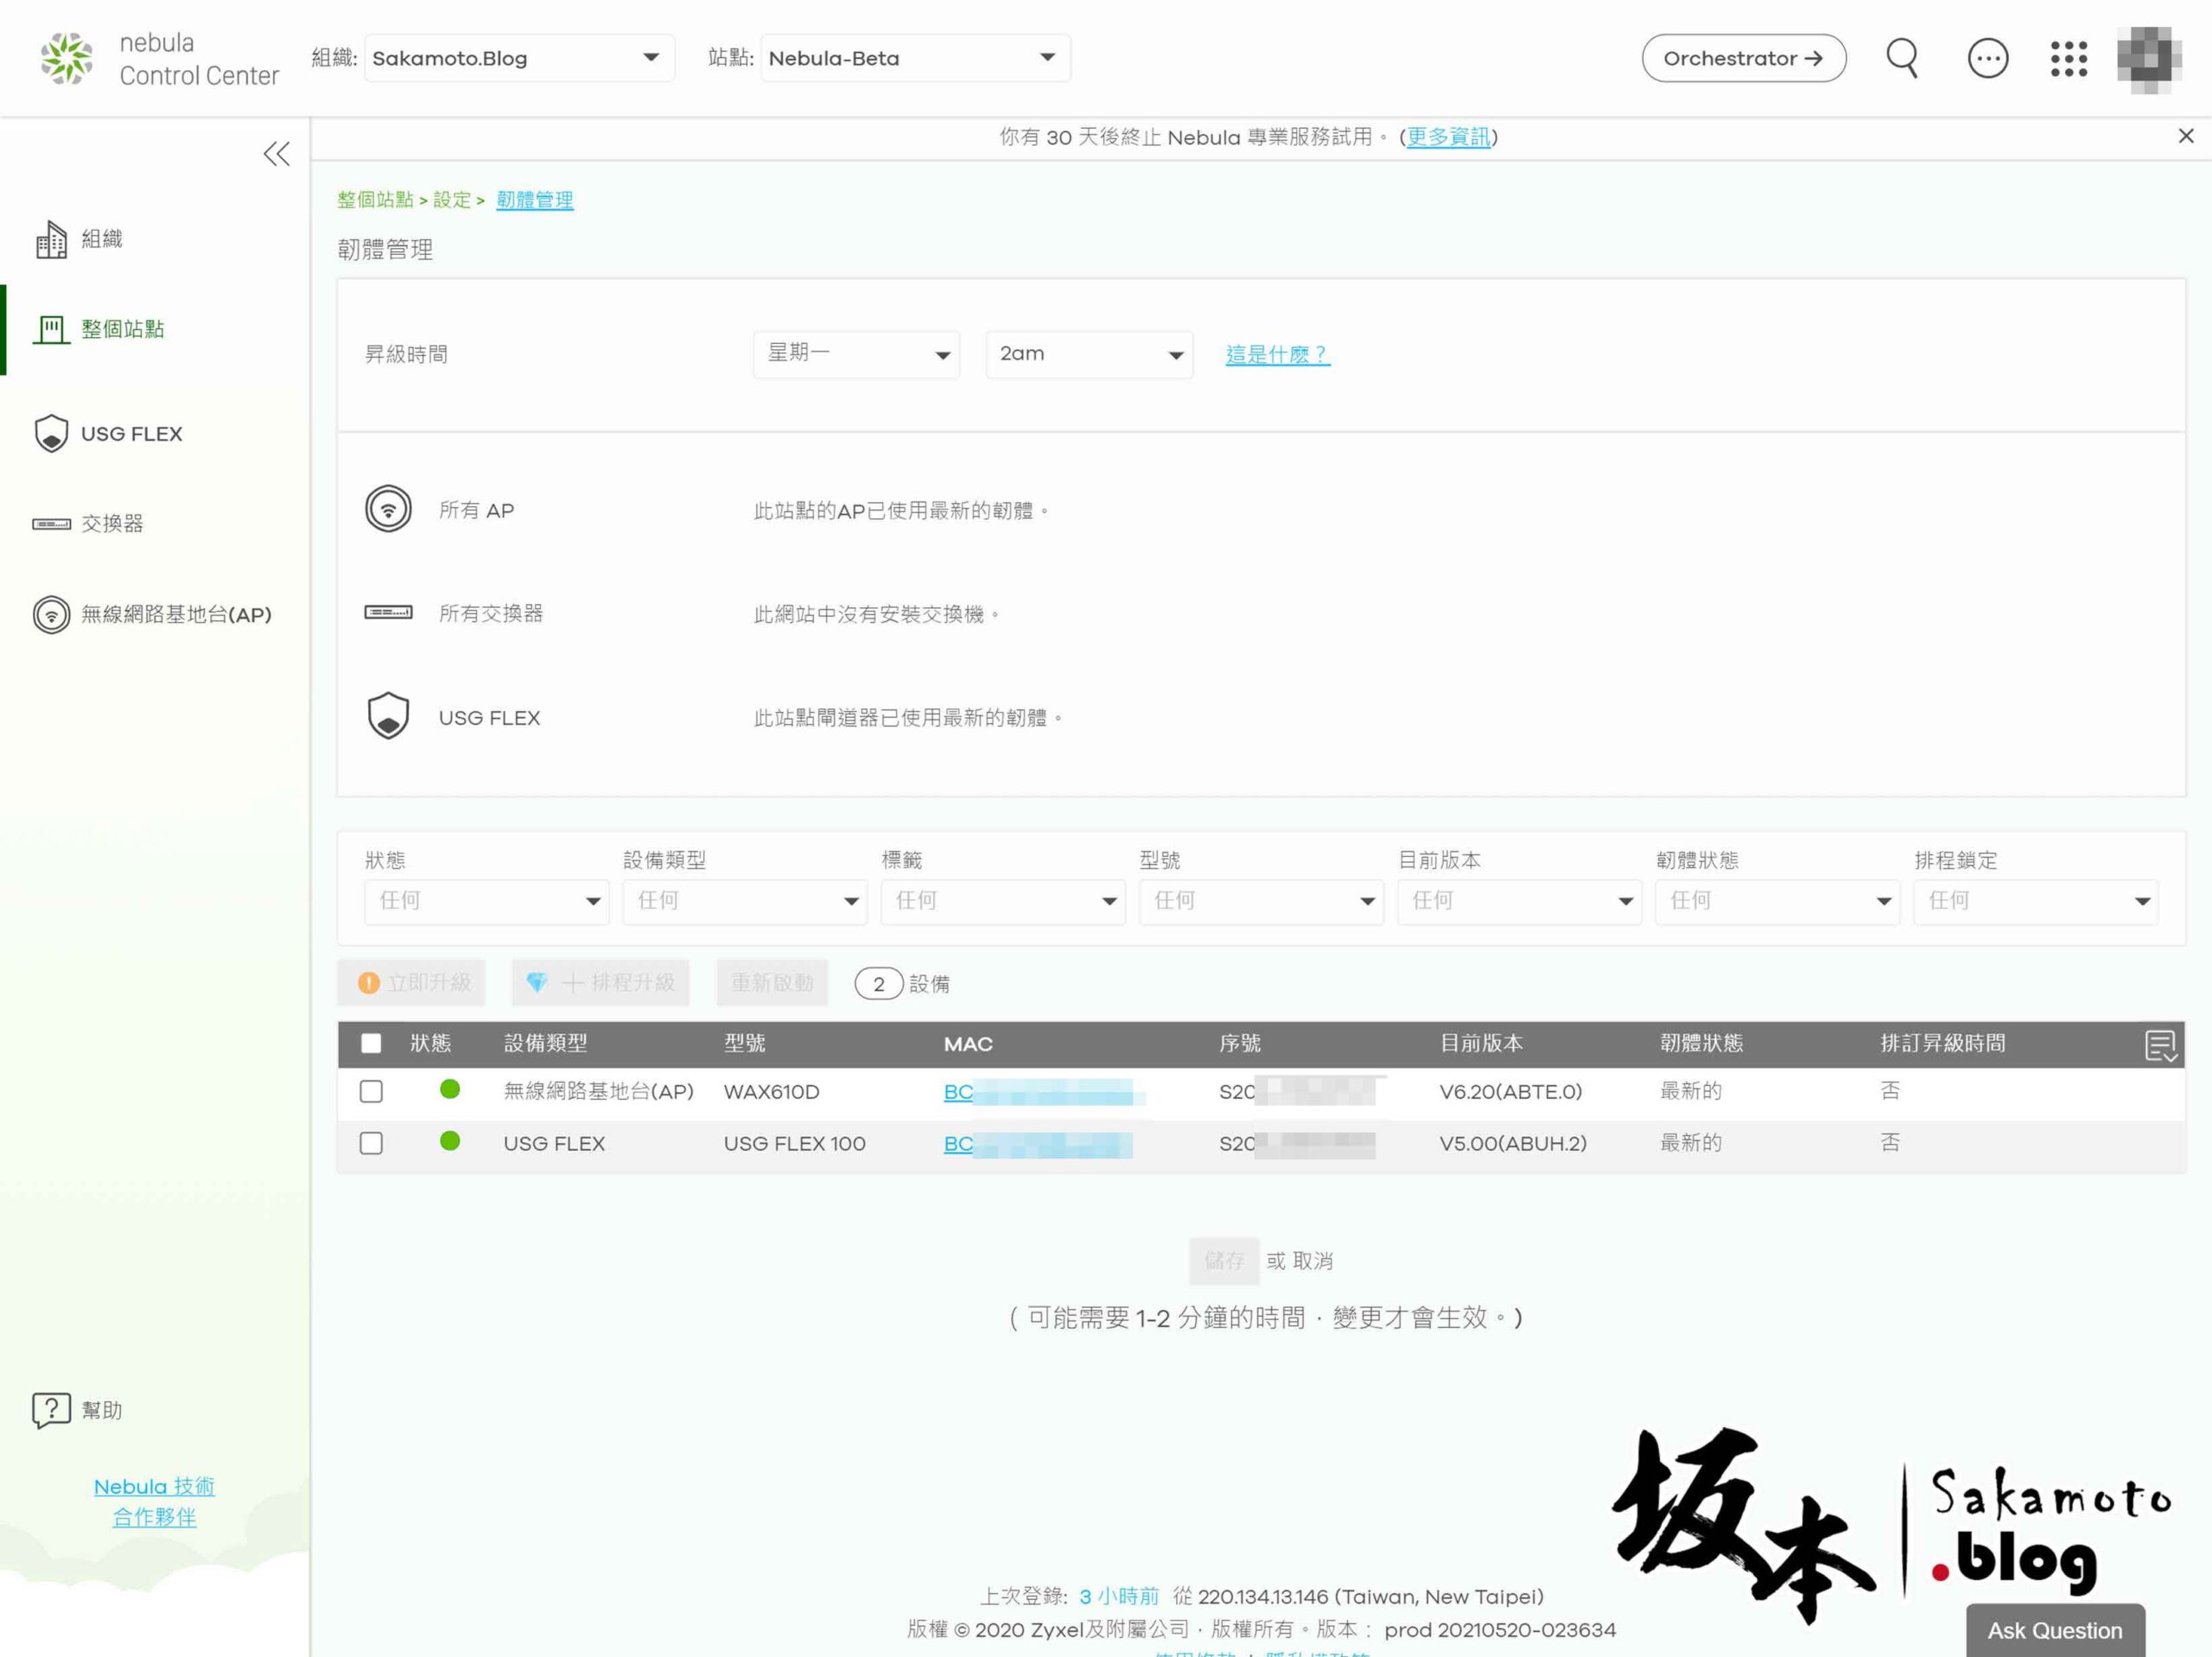This screenshot has height=1657, width=2212.
Task: Click the 儲存 save button
Action: point(1224,1261)
